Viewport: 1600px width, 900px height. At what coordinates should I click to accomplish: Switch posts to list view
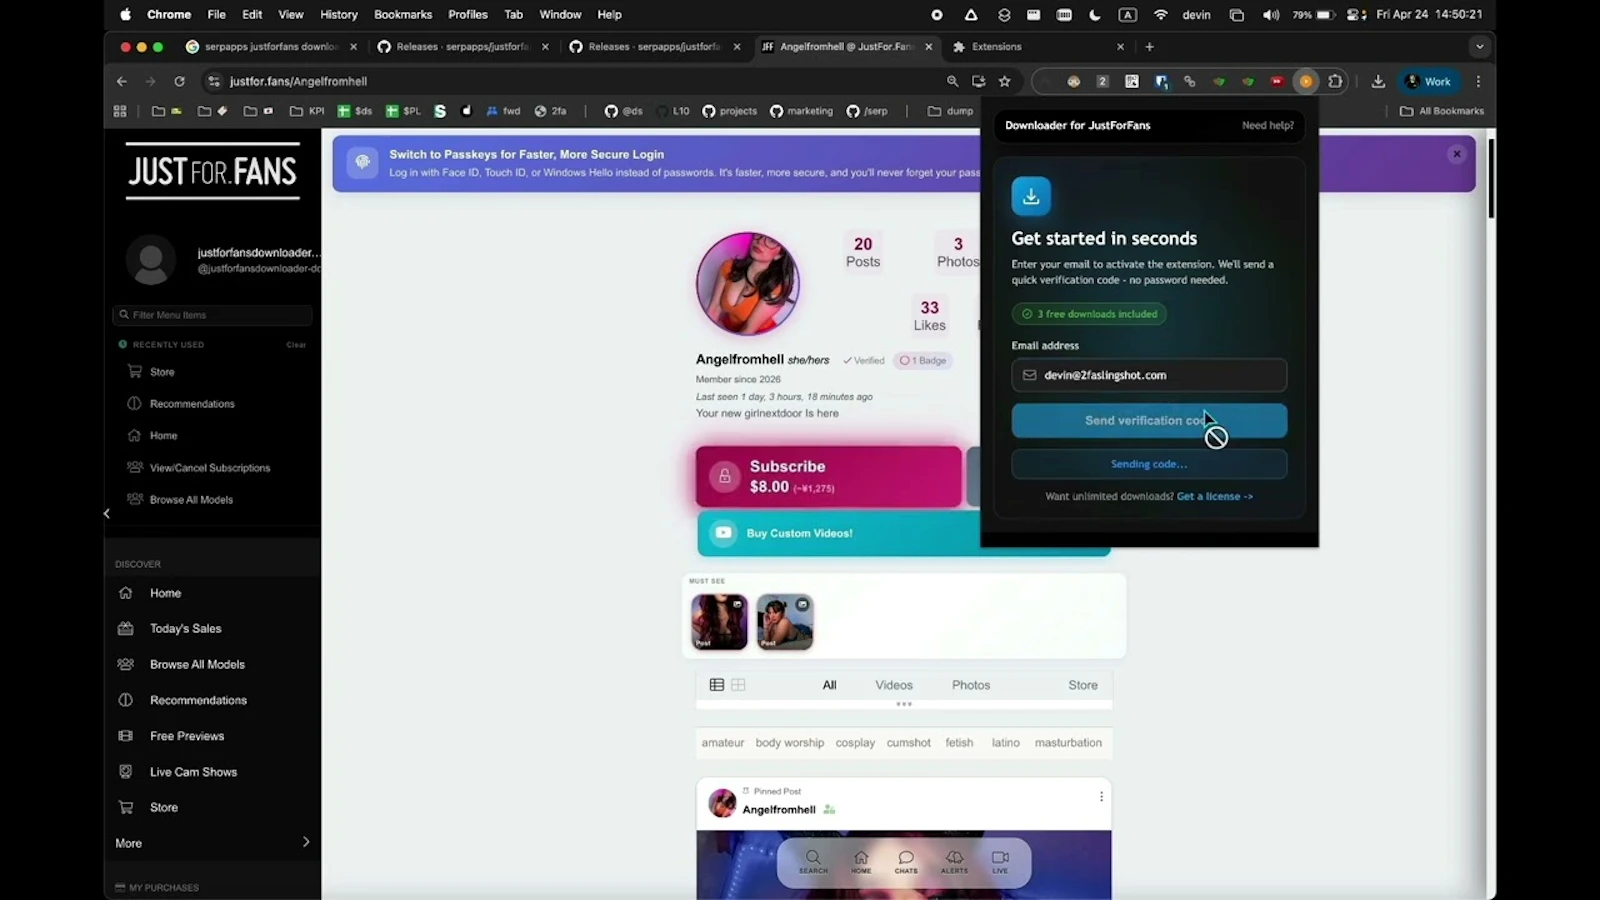click(x=716, y=685)
